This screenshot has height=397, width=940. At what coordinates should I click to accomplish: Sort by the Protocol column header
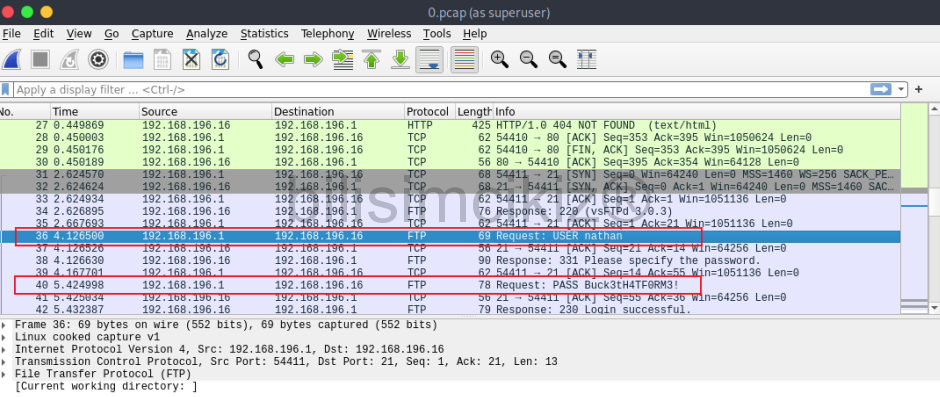point(429,112)
